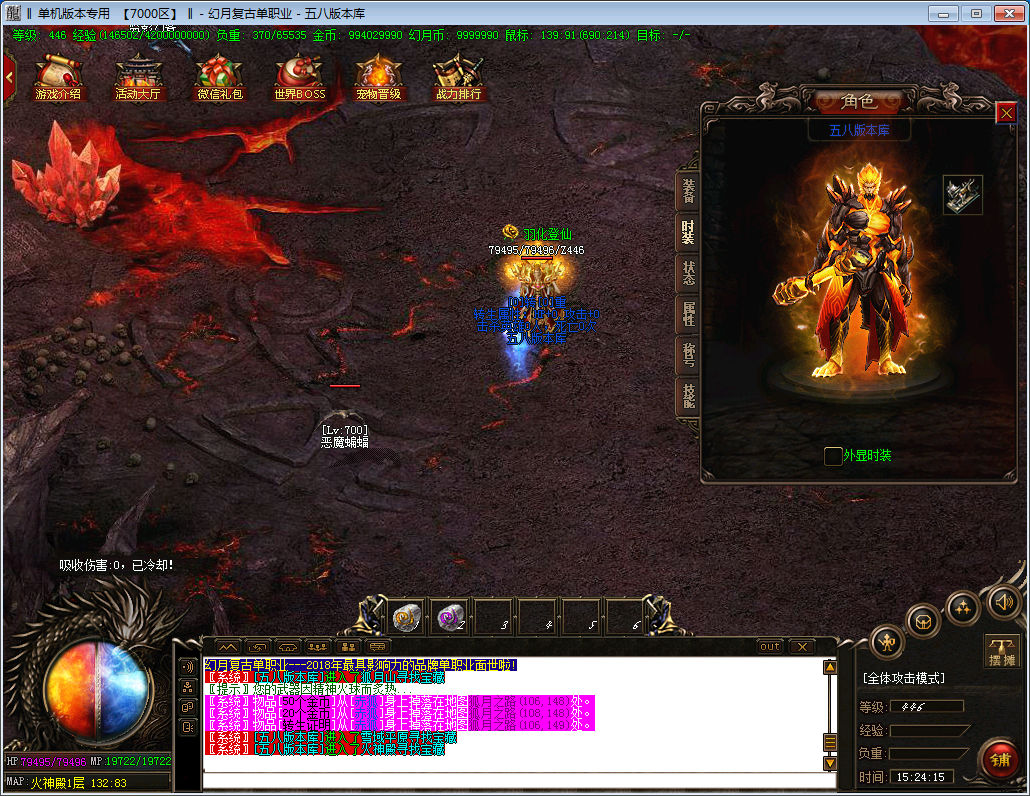Click the 五八版本库 name in character panel
Viewport: 1030px width, 796px height.
[x=859, y=130]
